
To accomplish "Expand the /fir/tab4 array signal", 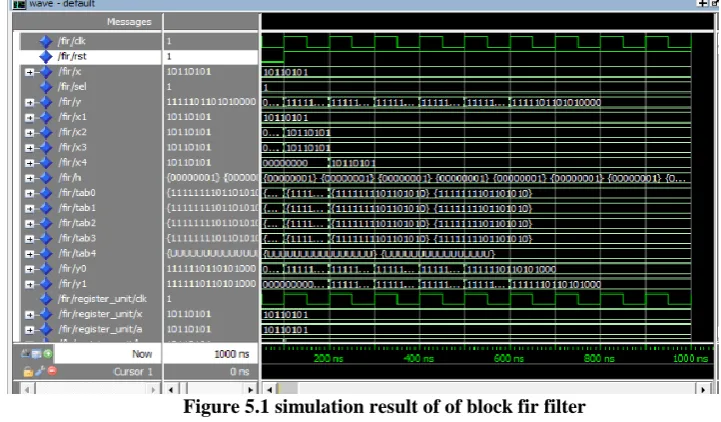I will [x=30, y=254].
